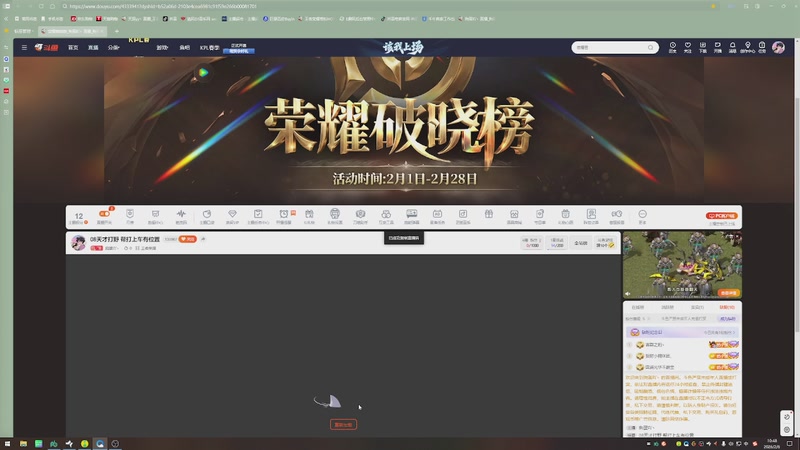
Task: Select the waveform icon in the streamer toolbar
Action: 181,216
